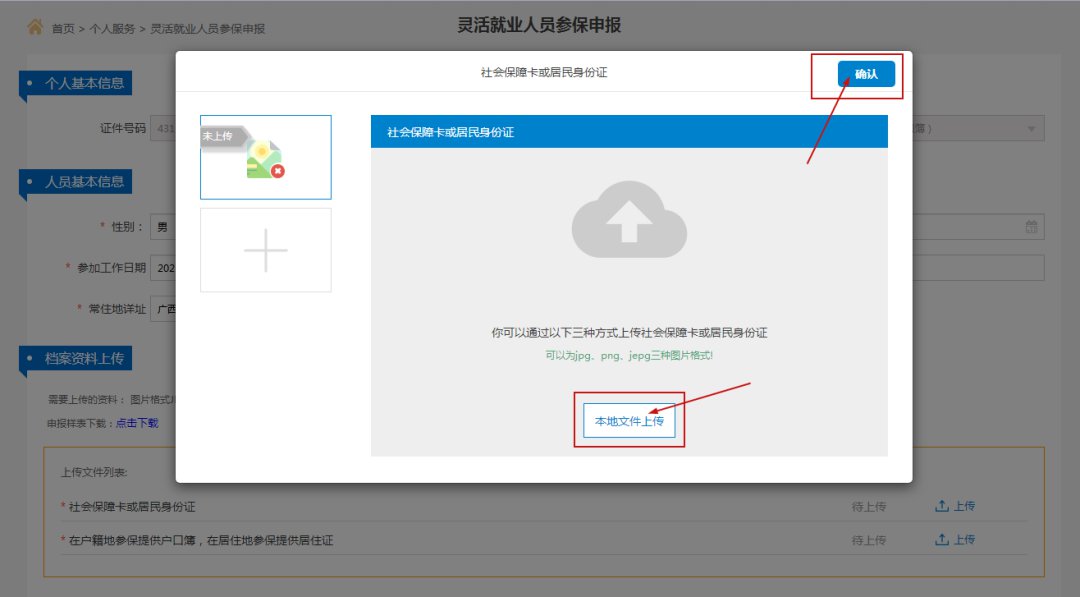Open the 性别 dropdown field
Screen dimensions: 1080x597
[163, 227]
